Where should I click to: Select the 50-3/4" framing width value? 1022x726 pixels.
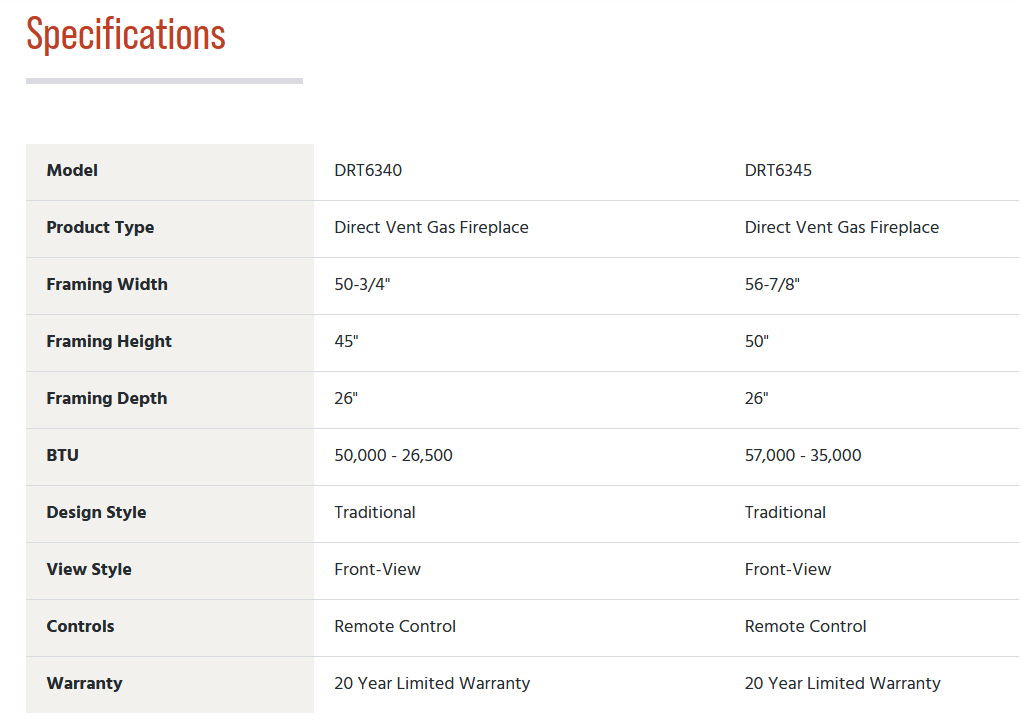tap(362, 285)
